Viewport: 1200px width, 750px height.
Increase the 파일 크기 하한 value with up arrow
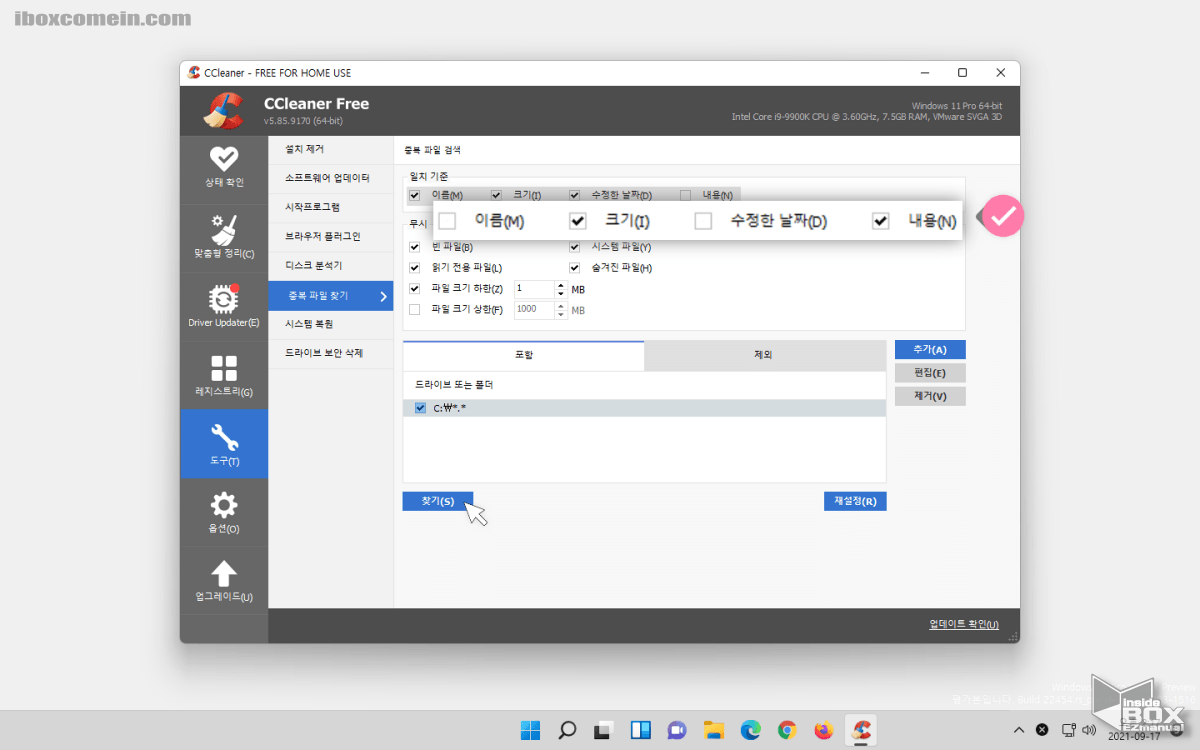(x=559, y=283)
